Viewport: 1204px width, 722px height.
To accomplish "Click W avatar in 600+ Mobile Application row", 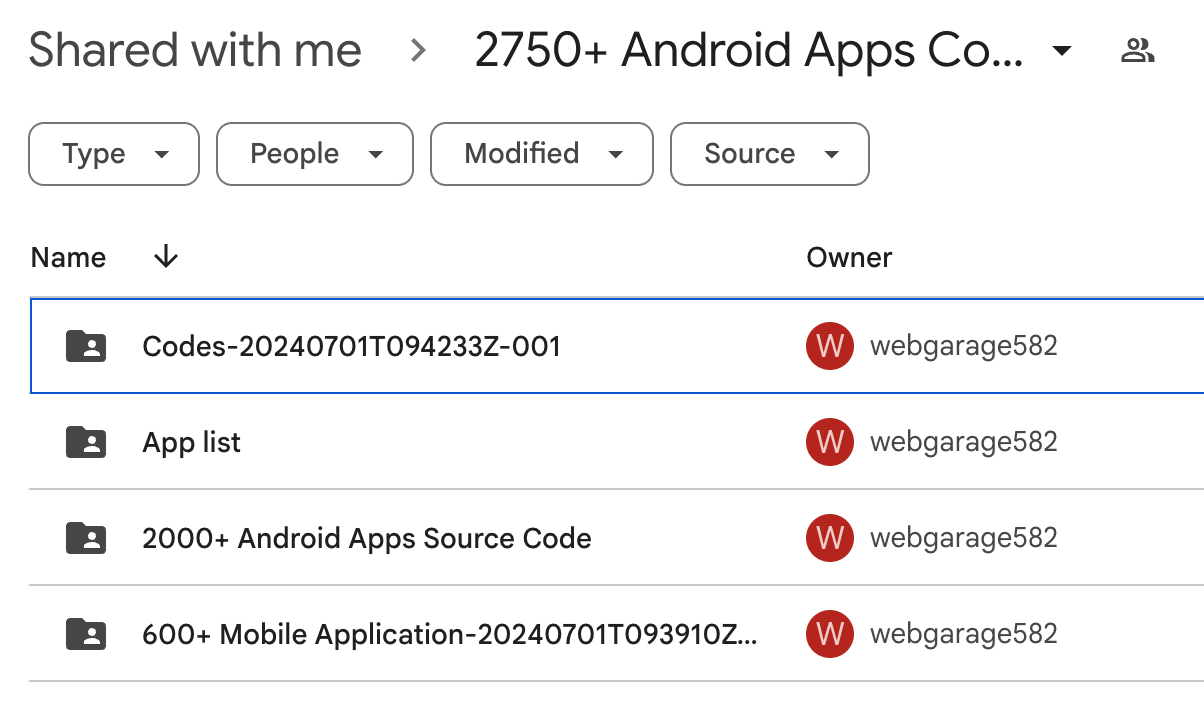I will pos(830,634).
